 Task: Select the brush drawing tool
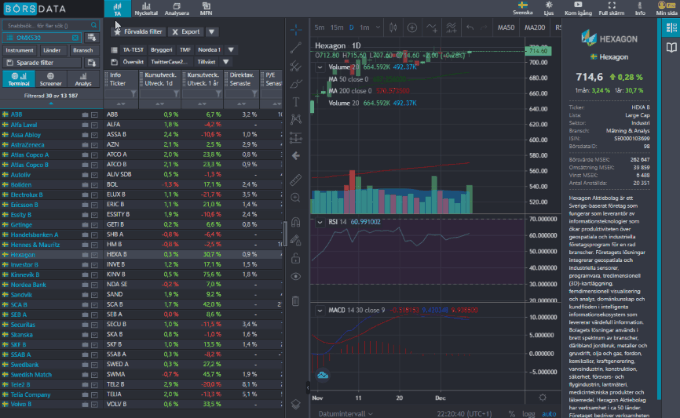pyautogui.click(x=296, y=84)
